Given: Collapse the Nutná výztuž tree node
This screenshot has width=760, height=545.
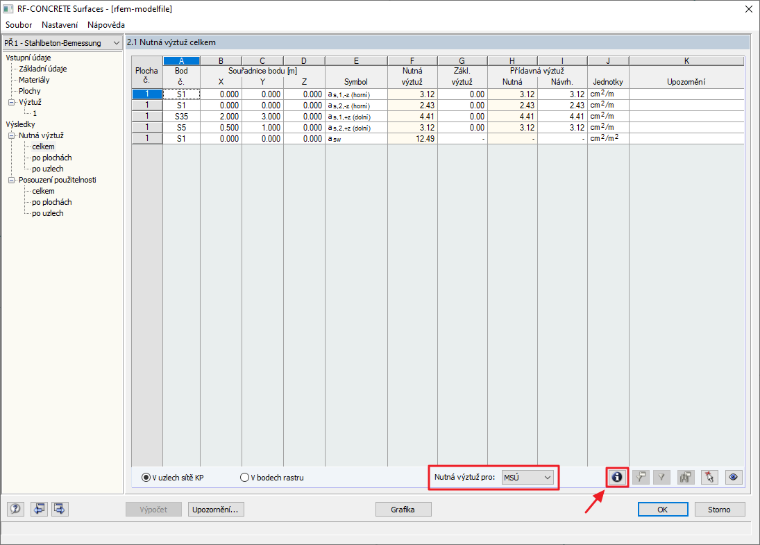Looking at the screenshot, I should [x=12, y=136].
